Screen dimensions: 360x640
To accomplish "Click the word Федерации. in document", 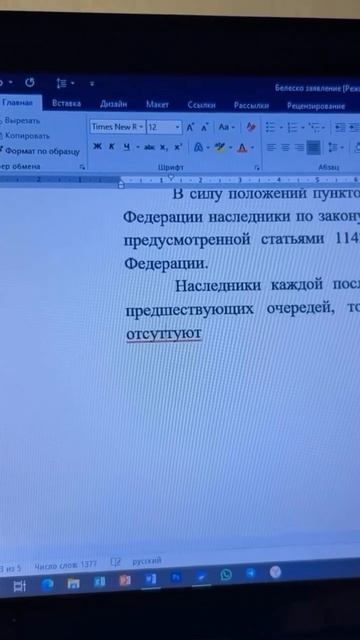I will [166, 264].
